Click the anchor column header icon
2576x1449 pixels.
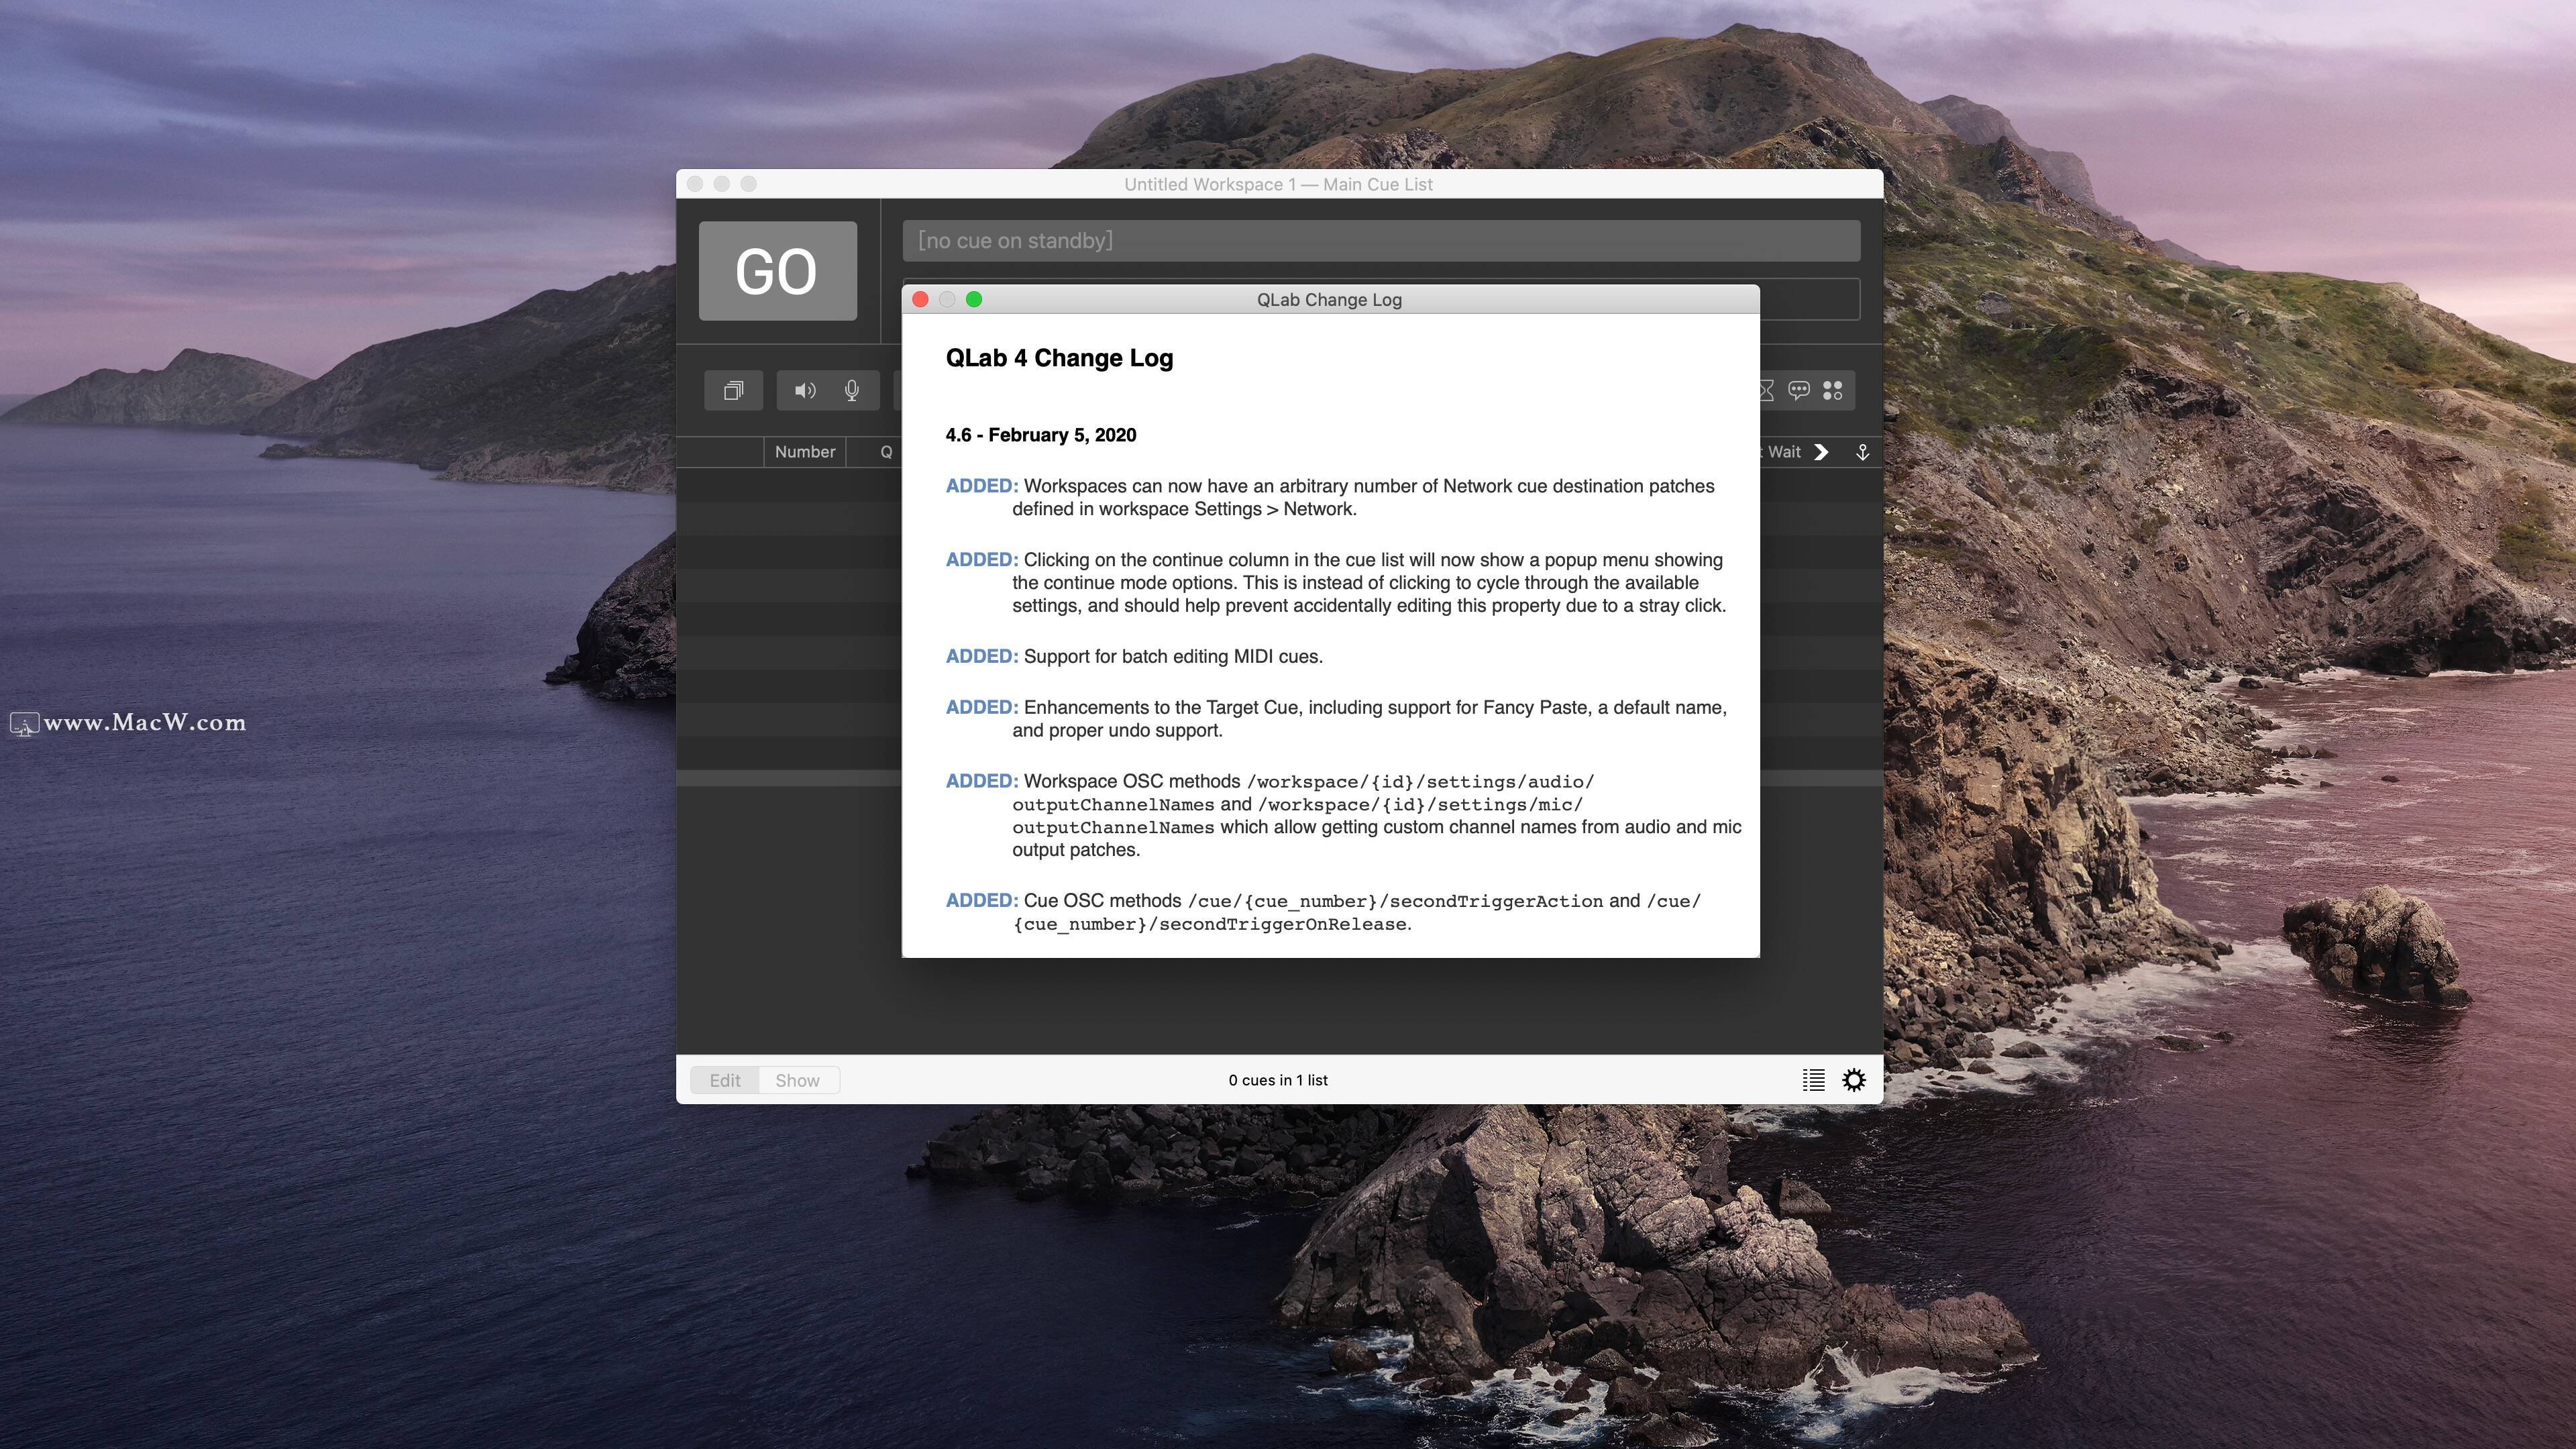[x=1862, y=452]
